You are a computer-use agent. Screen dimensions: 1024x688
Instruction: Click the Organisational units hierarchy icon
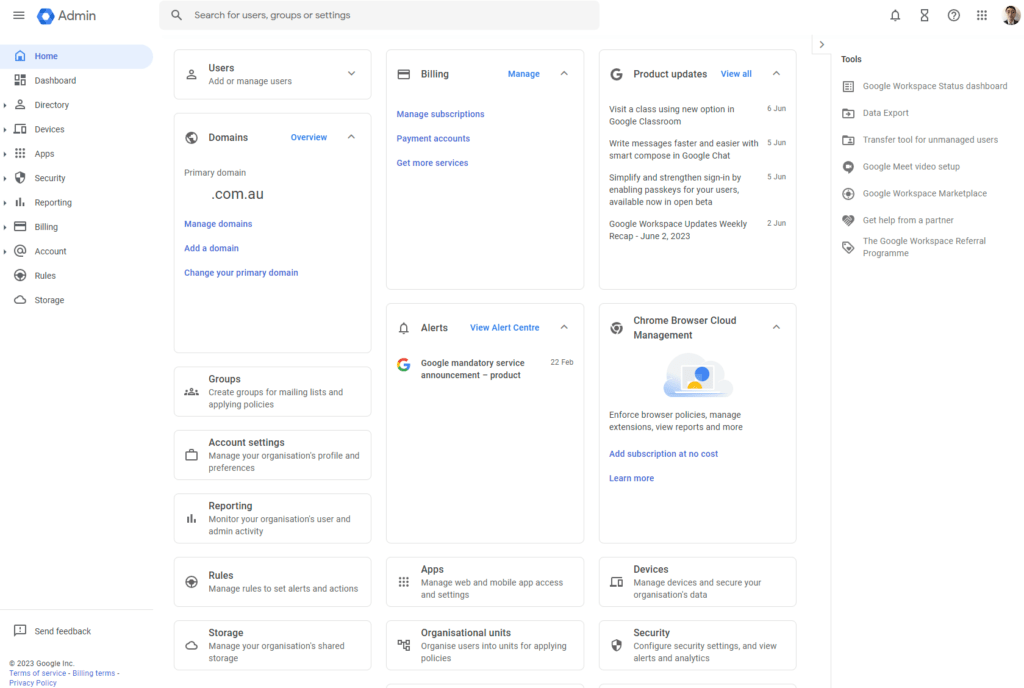click(404, 645)
